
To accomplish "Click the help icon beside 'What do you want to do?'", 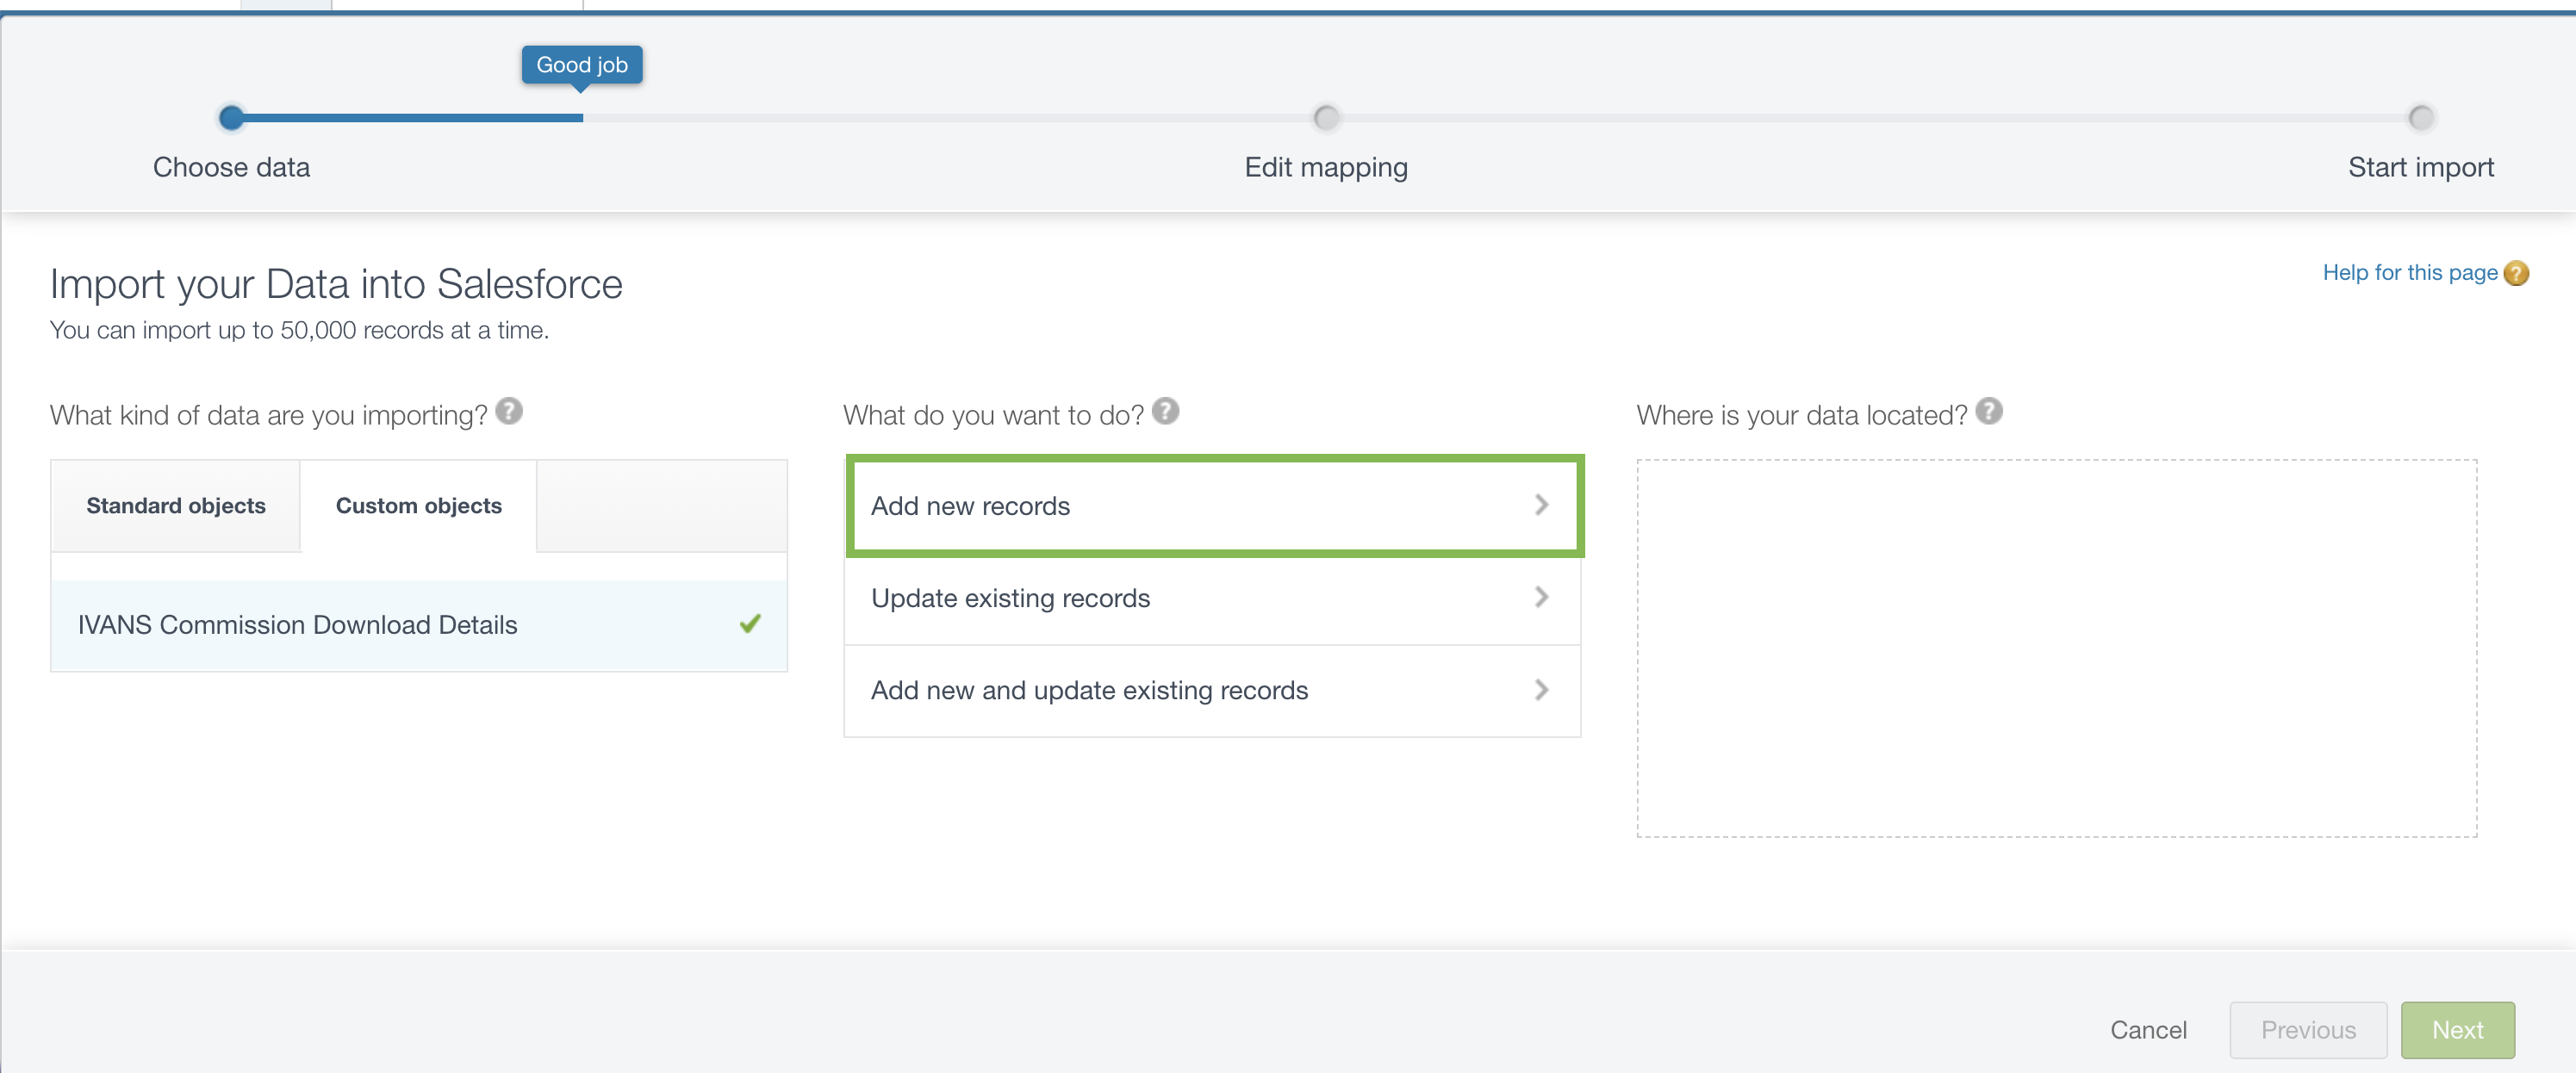I will (1165, 411).
